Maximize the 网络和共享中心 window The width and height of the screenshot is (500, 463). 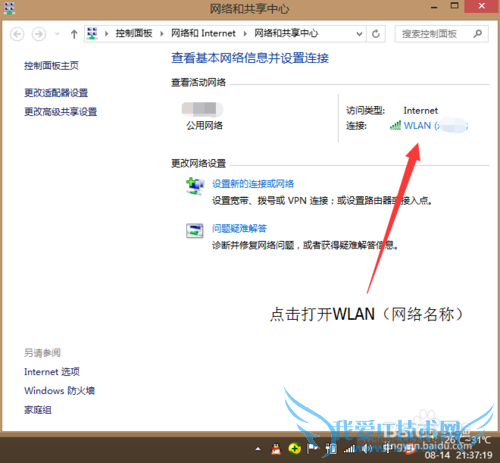coord(454,6)
